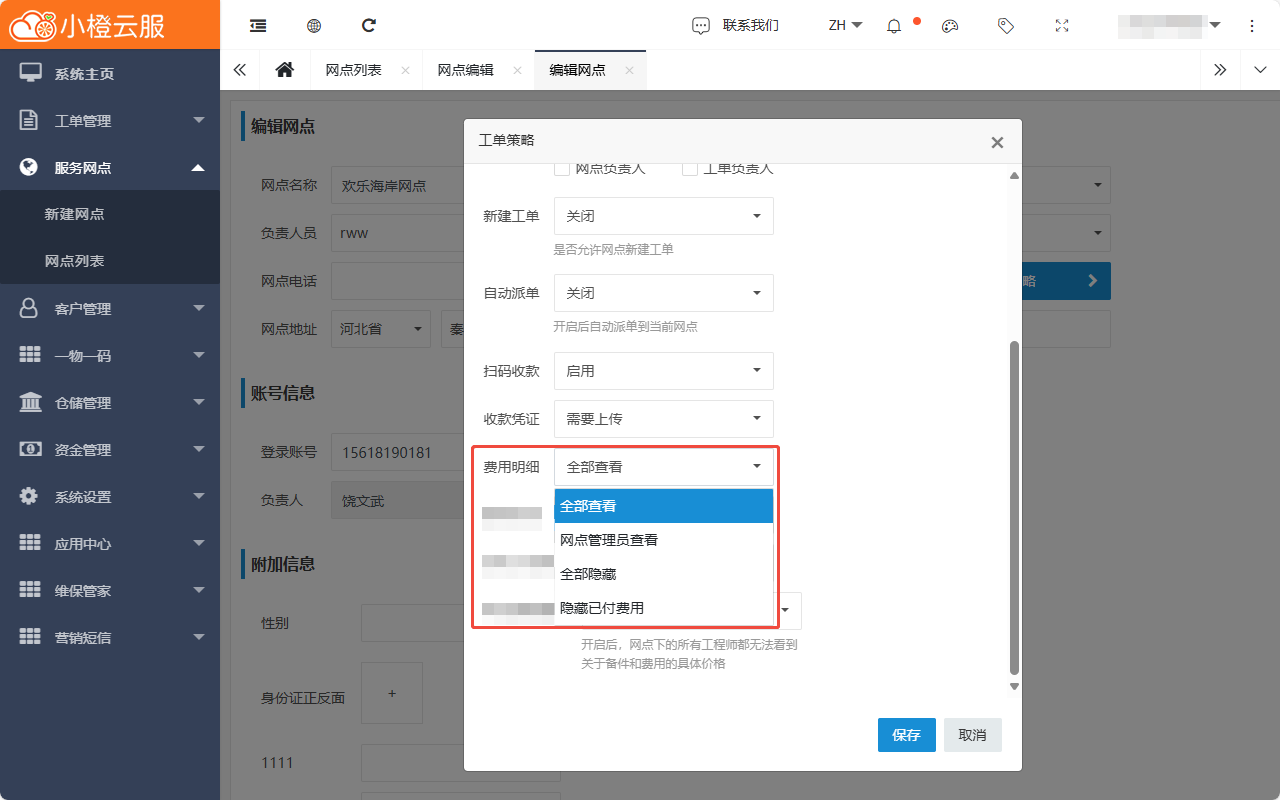Check the 网点负责人 checkbox
1280x800 pixels.
[563, 169]
